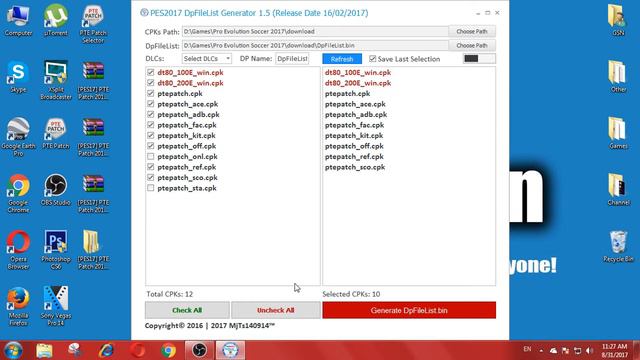
Task: Toggle Save Last Selection checkbox
Action: click(373, 59)
